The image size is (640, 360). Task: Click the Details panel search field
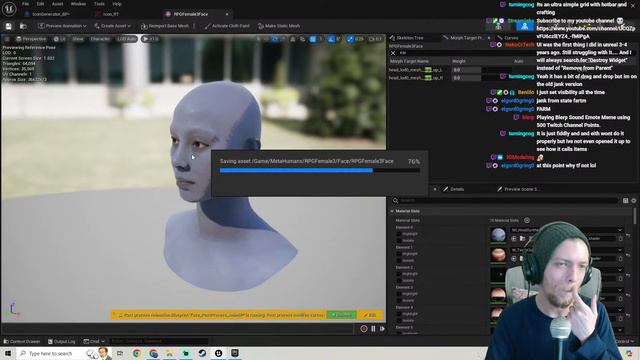(x=505, y=200)
